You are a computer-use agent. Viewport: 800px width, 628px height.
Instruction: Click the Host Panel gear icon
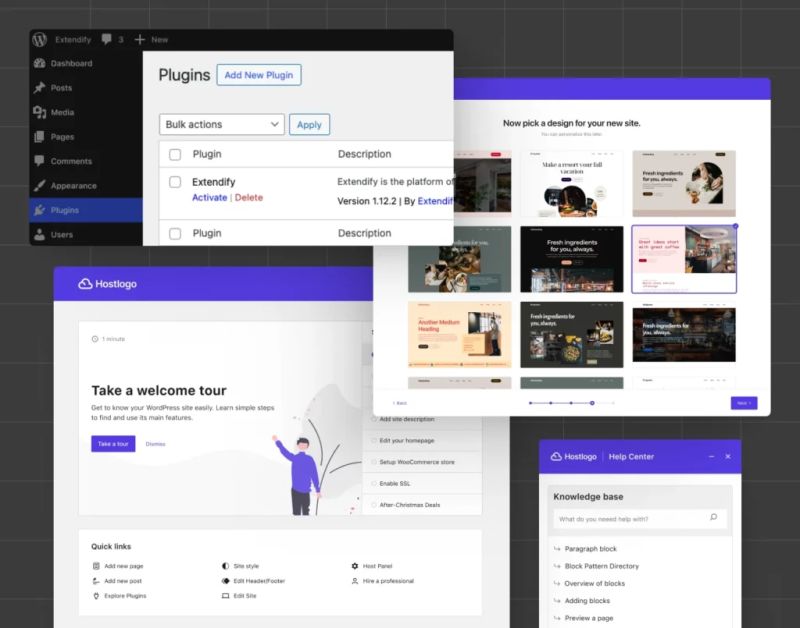(355, 566)
